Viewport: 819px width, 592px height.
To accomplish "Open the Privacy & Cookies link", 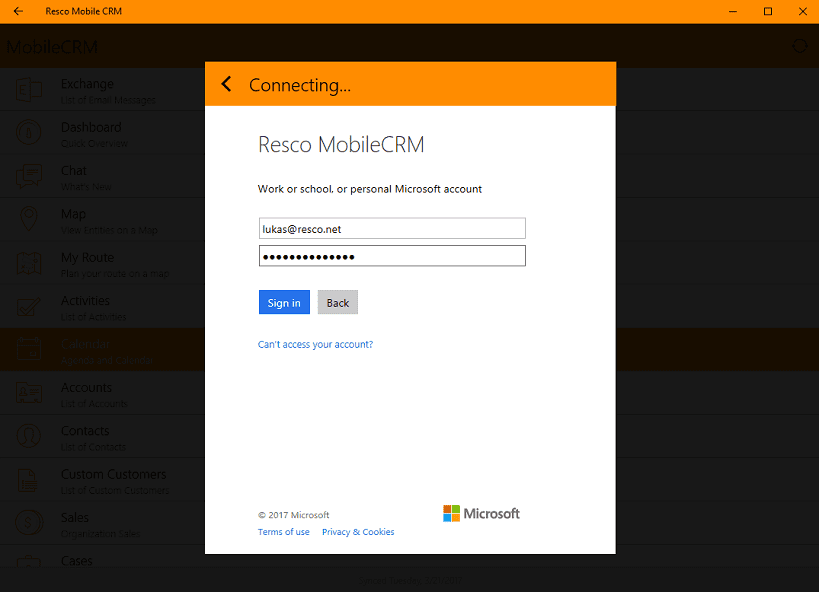I will (358, 532).
